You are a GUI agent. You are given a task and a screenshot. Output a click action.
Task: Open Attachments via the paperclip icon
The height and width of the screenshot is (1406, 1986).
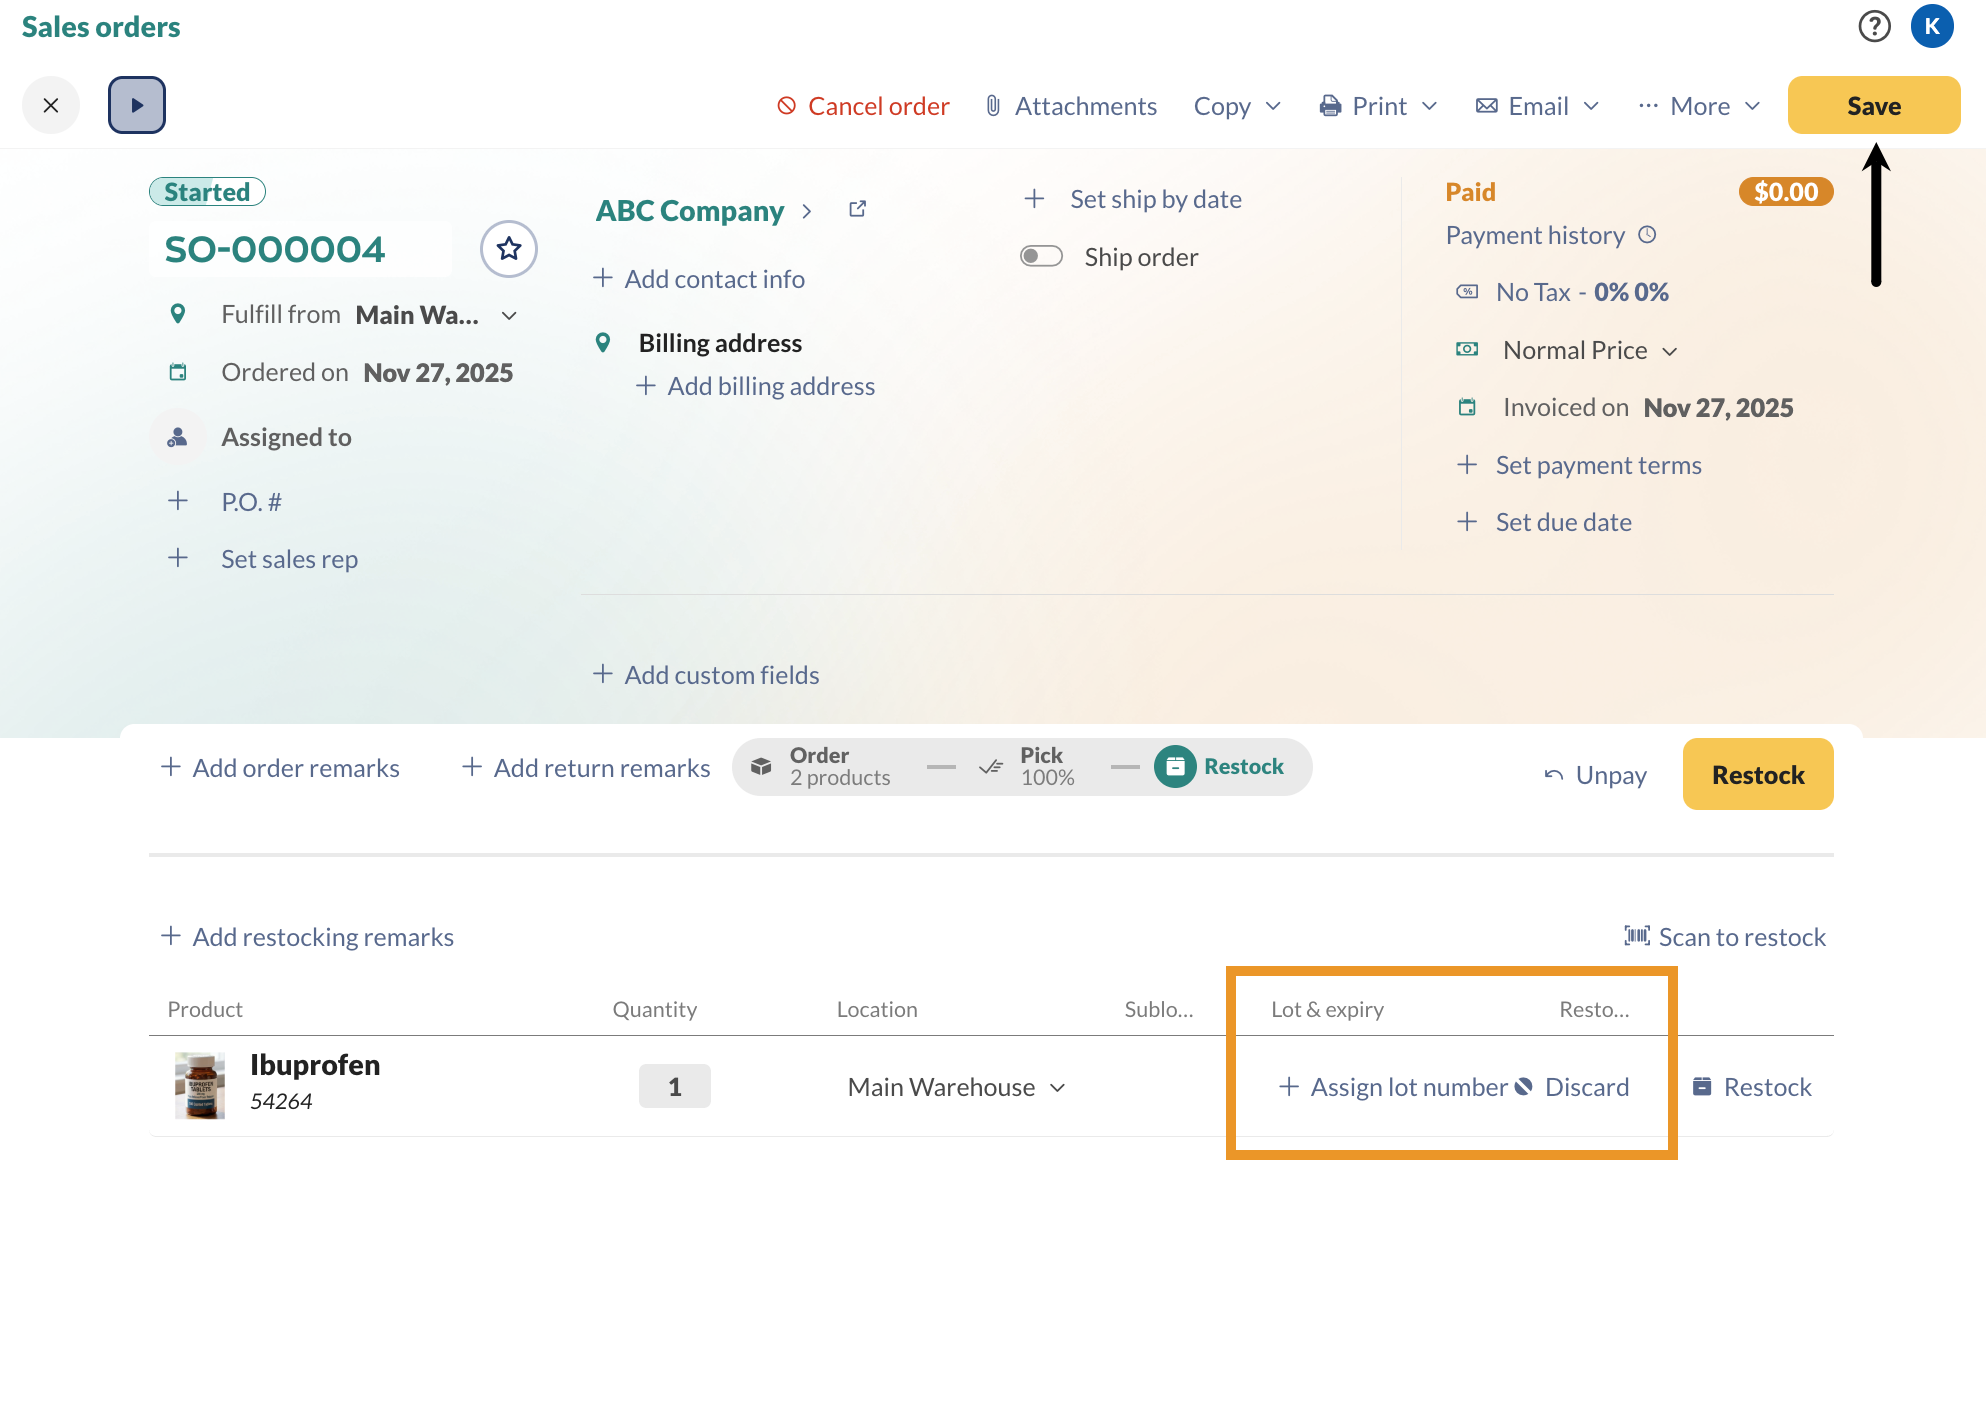click(x=992, y=105)
